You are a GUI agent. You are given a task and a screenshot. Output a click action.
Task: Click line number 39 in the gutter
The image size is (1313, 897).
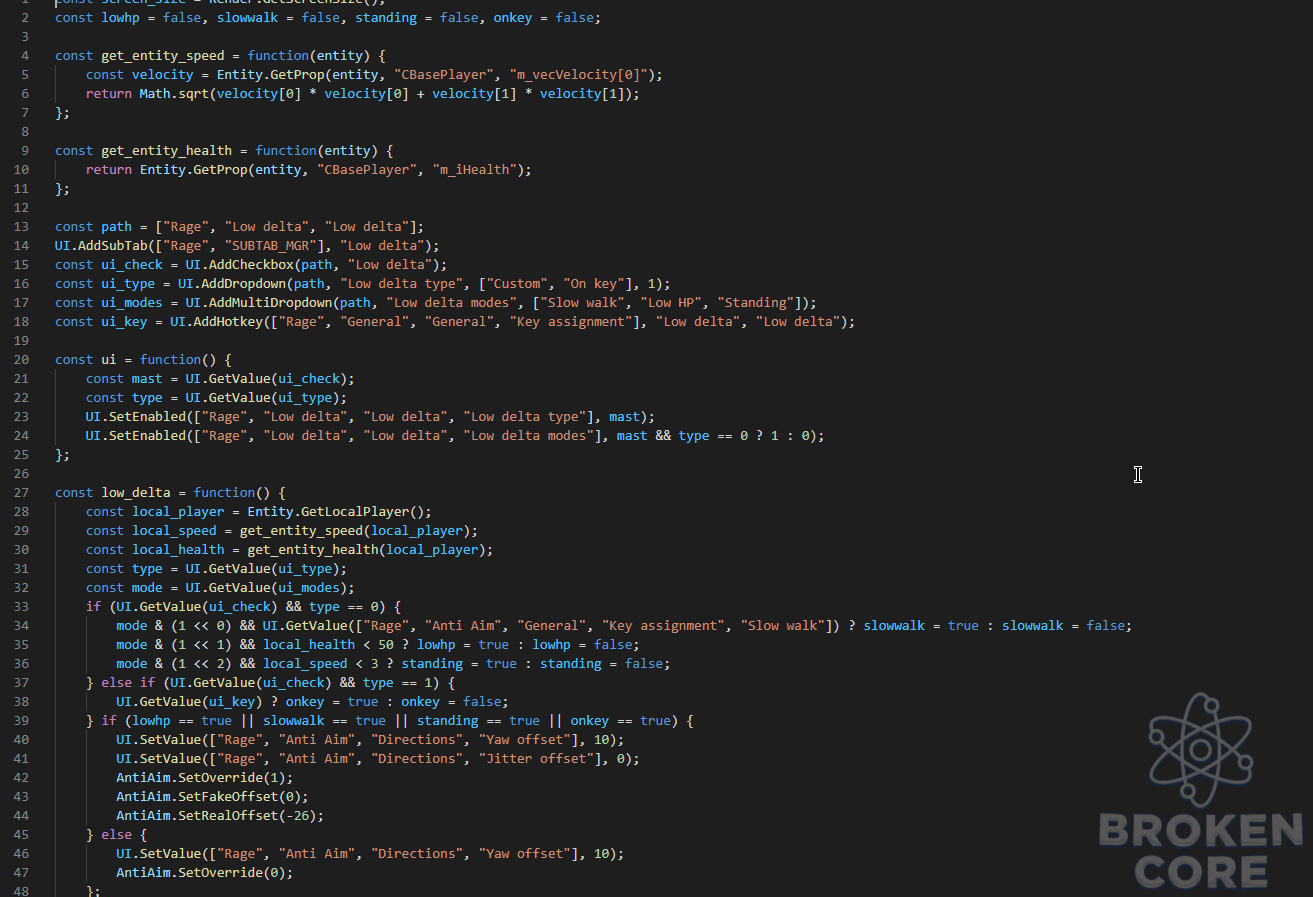click(x=21, y=721)
